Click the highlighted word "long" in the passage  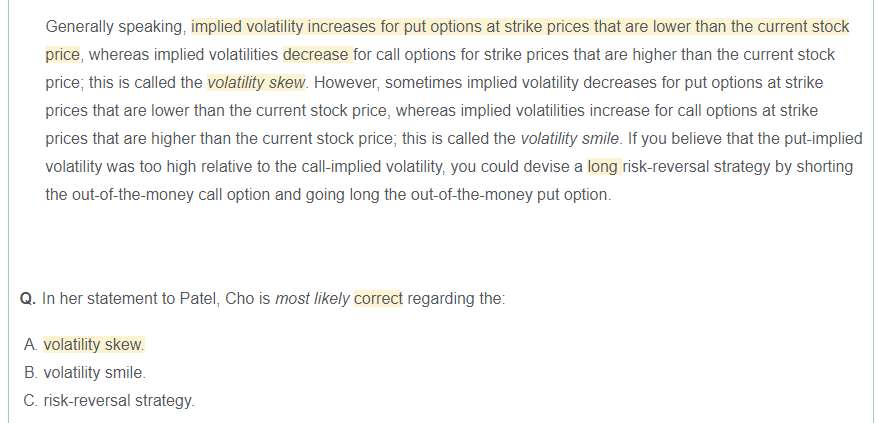click(602, 166)
